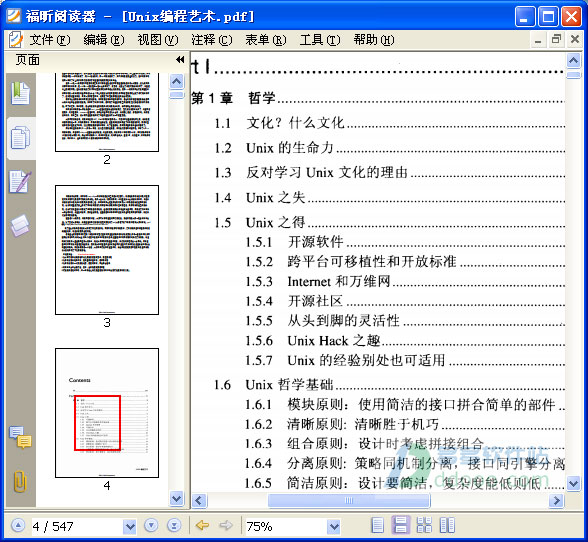Open the 文件(F) menu
The image size is (588, 542).
coord(50,40)
